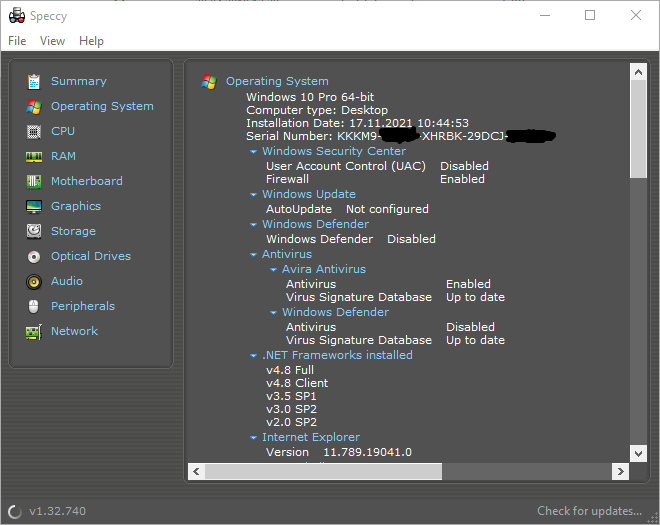The width and height of the screenshot is (660, 525).
Task: Collapse the Internet Explorer group
Action: pos(253,438)
